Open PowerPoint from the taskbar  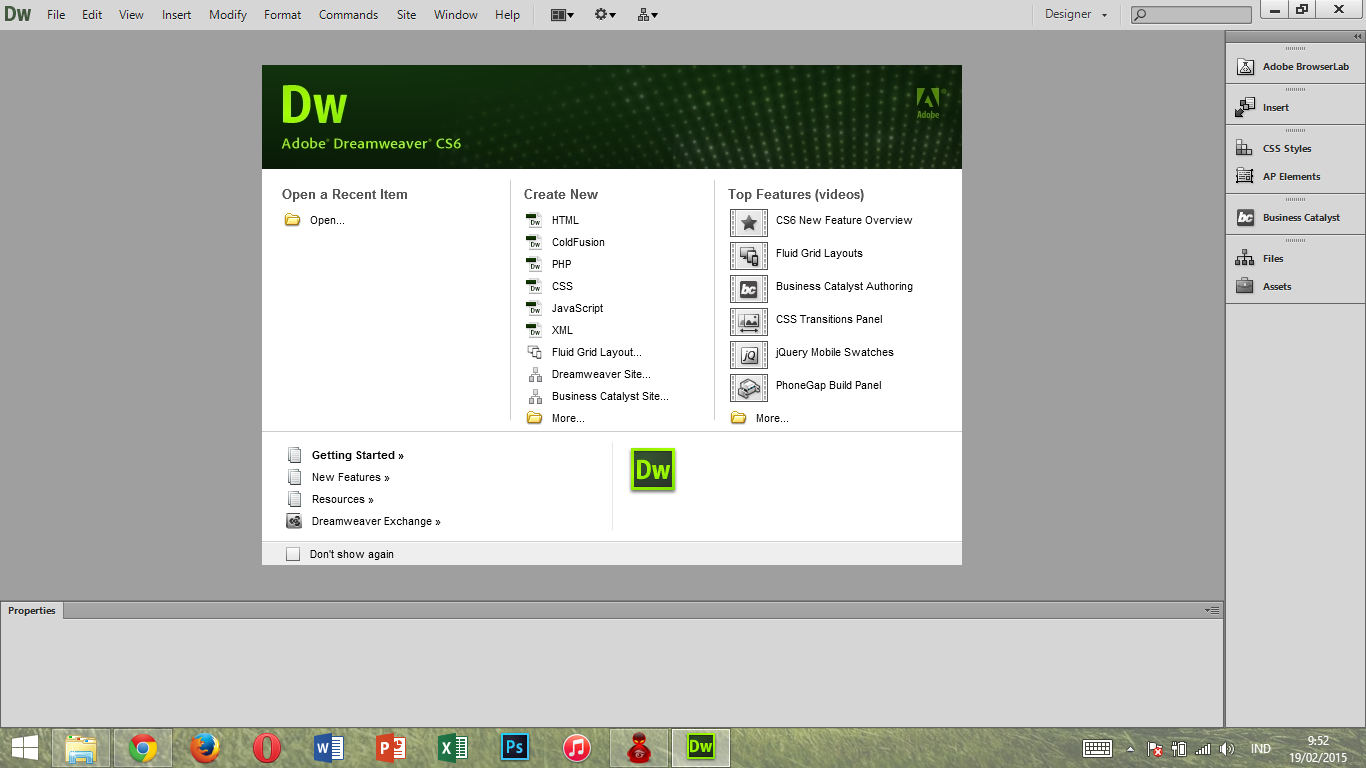coord(391,747)
